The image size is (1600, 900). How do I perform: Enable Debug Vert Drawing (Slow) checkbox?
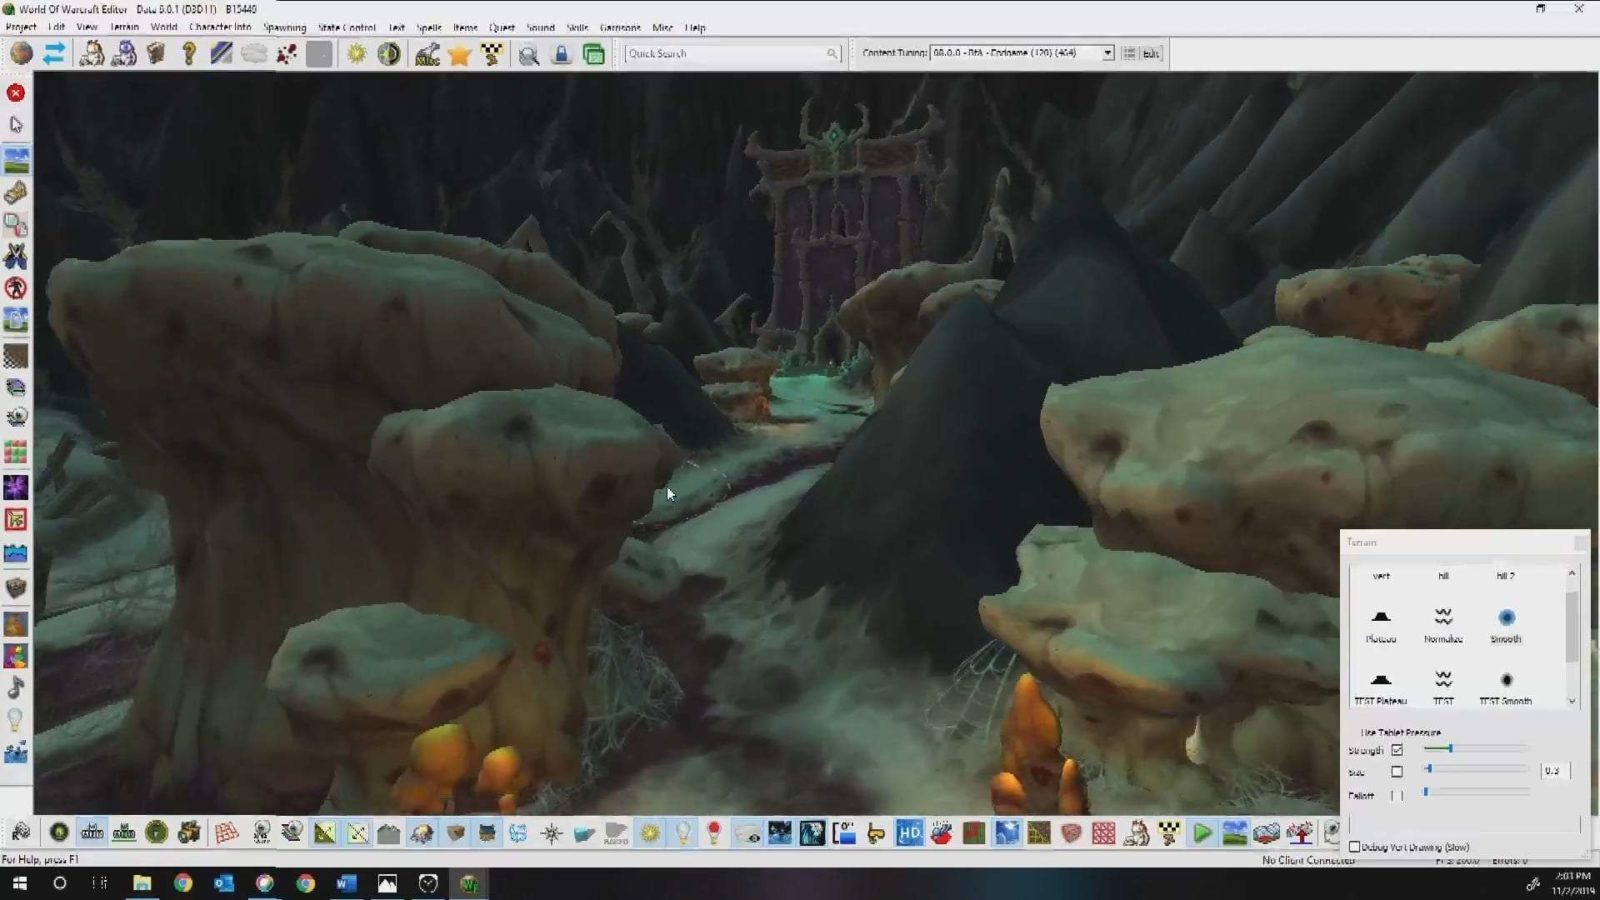click(1355, 847)
